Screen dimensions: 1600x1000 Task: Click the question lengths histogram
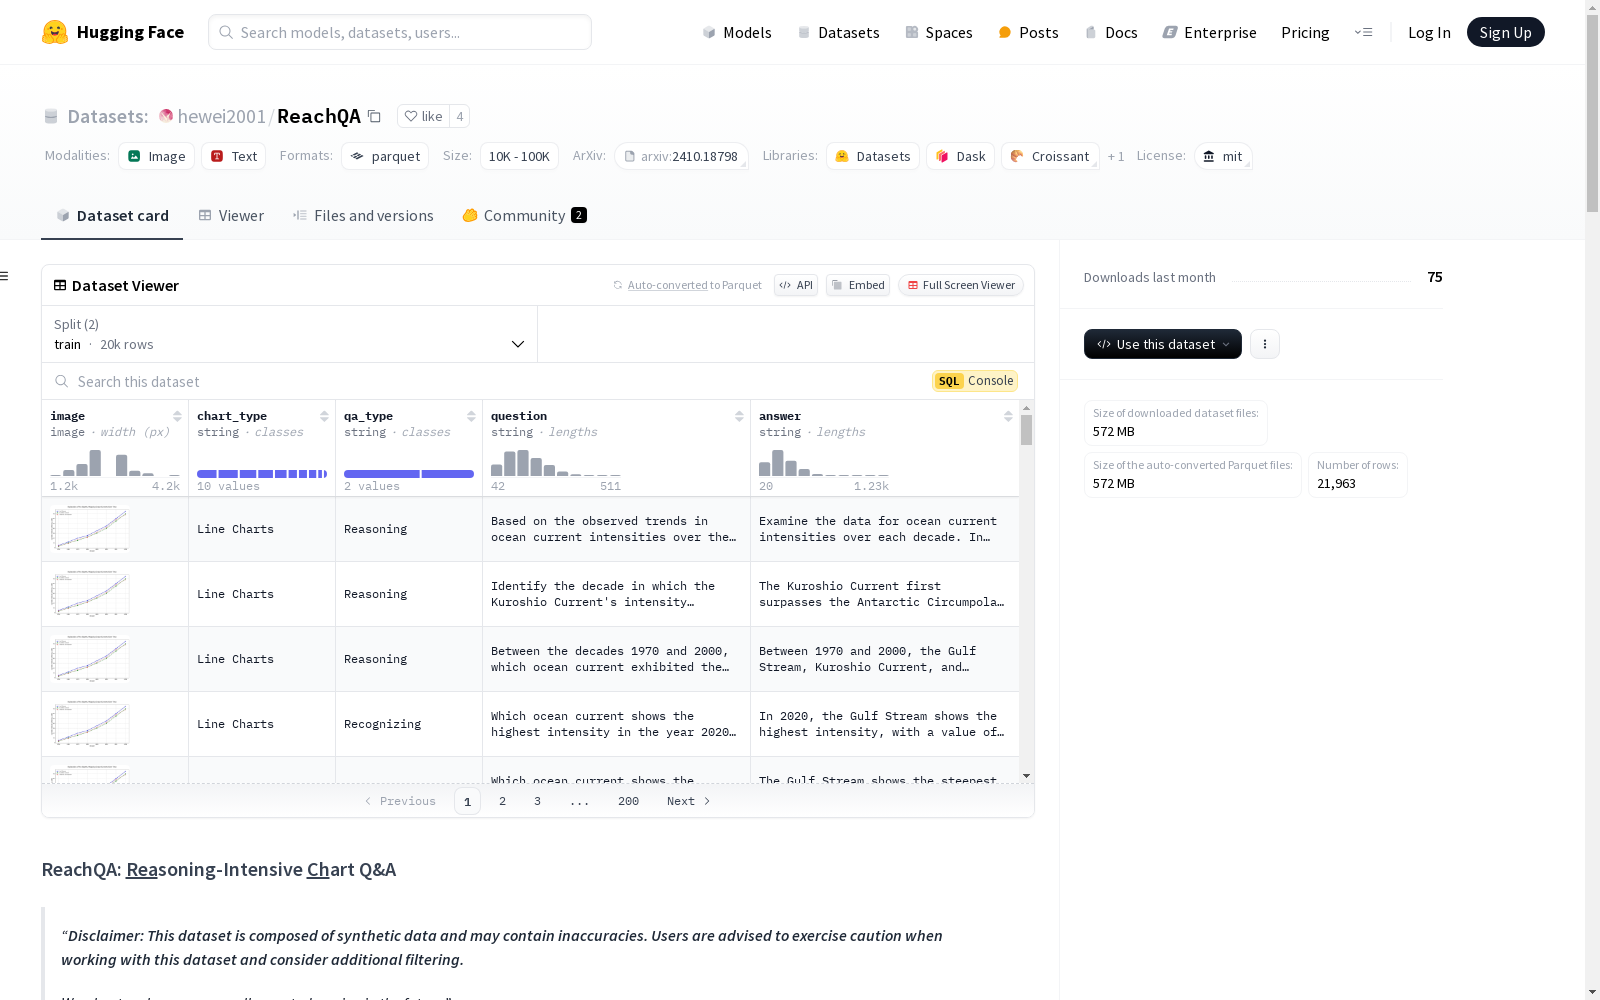tap(556, 462)
